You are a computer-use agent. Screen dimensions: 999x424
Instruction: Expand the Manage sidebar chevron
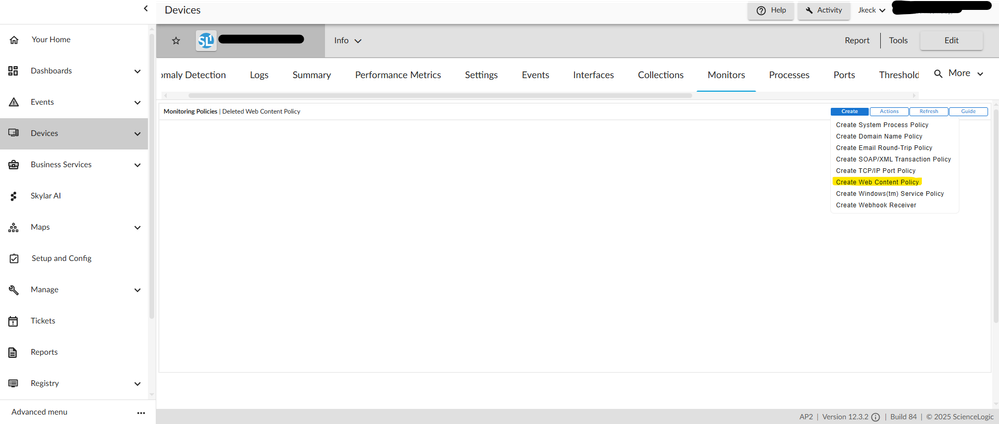pyautogui.click(x=137, y=290)
